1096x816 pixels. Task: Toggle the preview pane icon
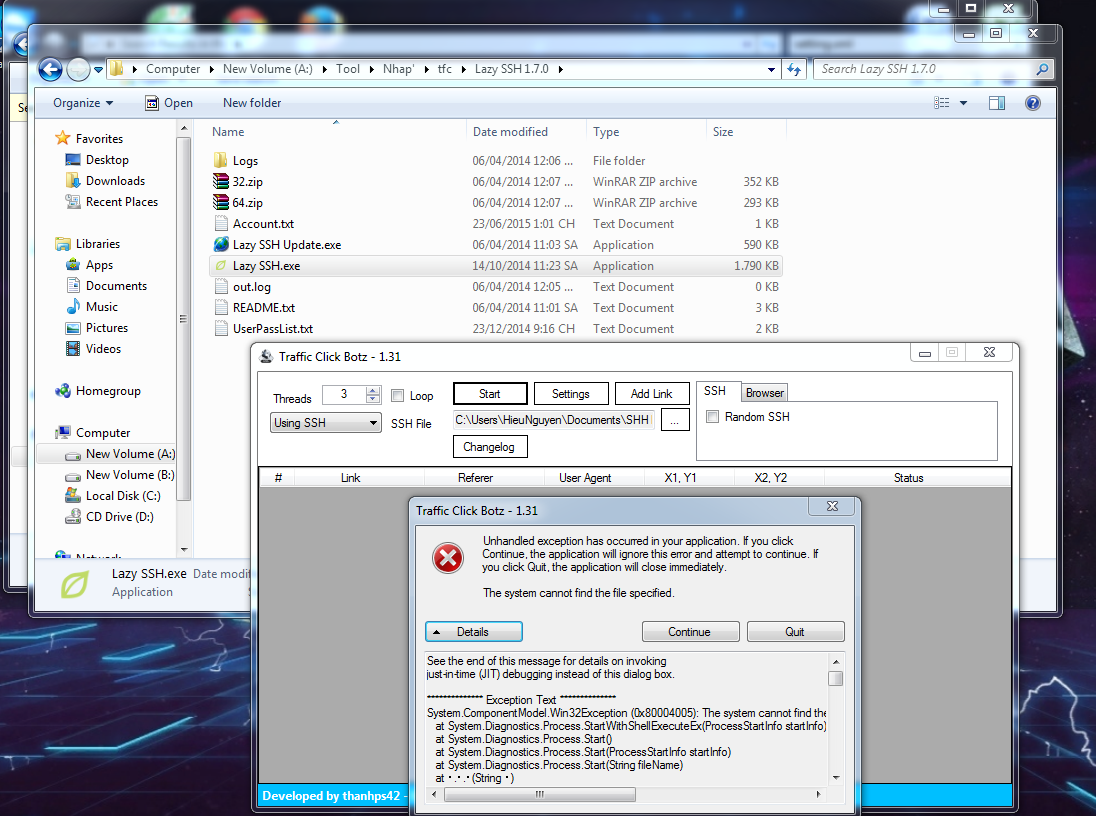click(996, 103)
